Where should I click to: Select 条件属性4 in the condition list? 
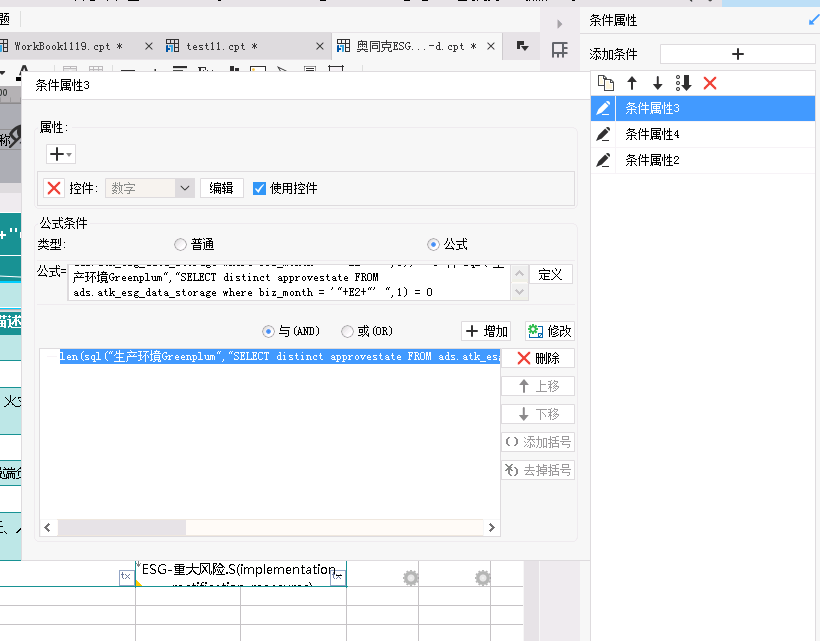pos(703,134)
